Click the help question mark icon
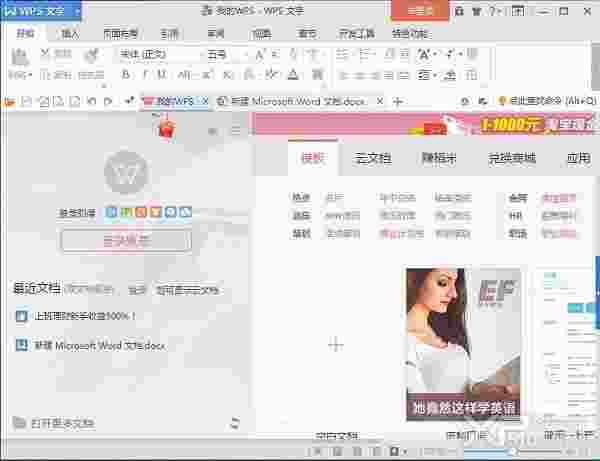 pyautogui.click(x=493, y=11)
